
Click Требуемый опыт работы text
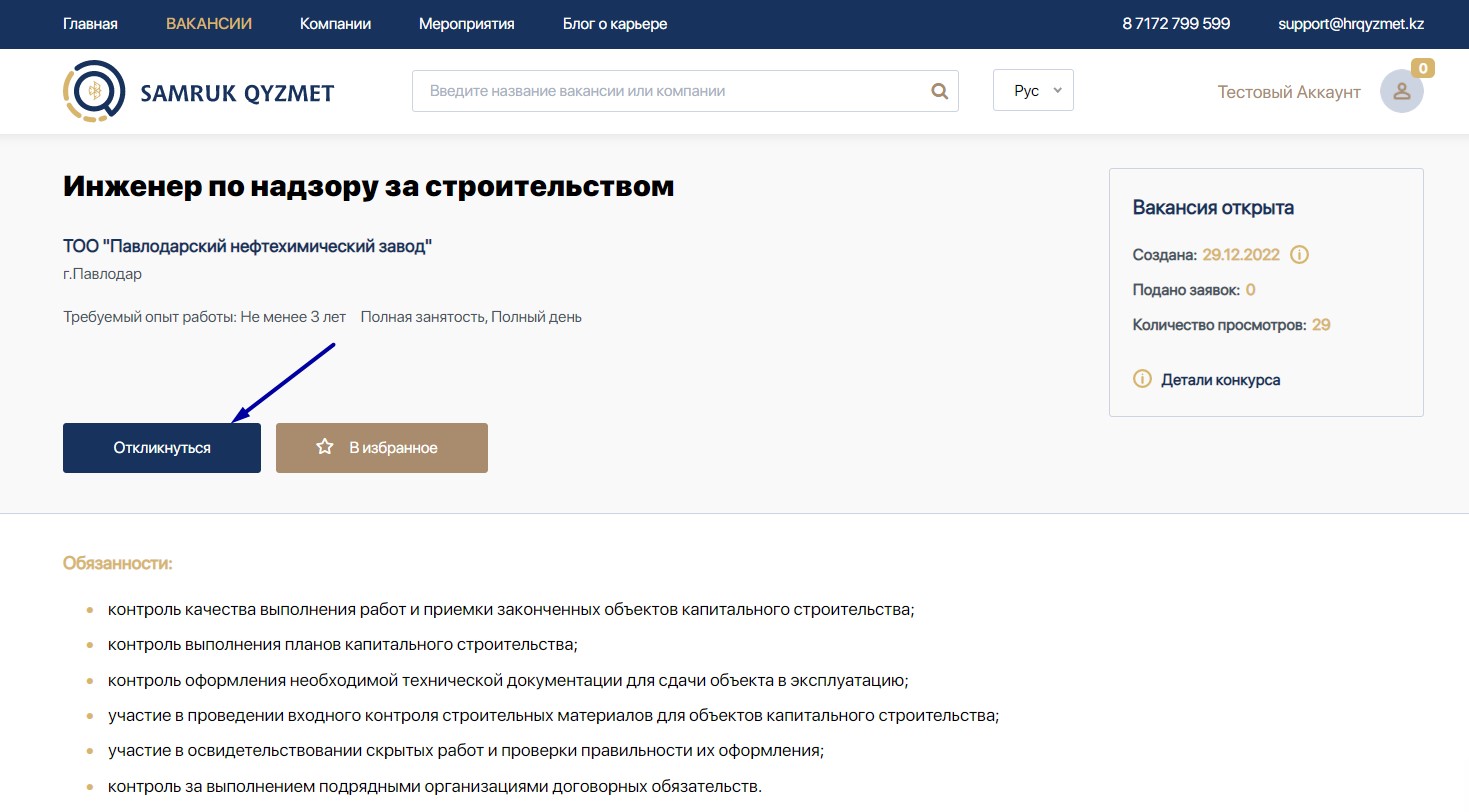(204, 317)
